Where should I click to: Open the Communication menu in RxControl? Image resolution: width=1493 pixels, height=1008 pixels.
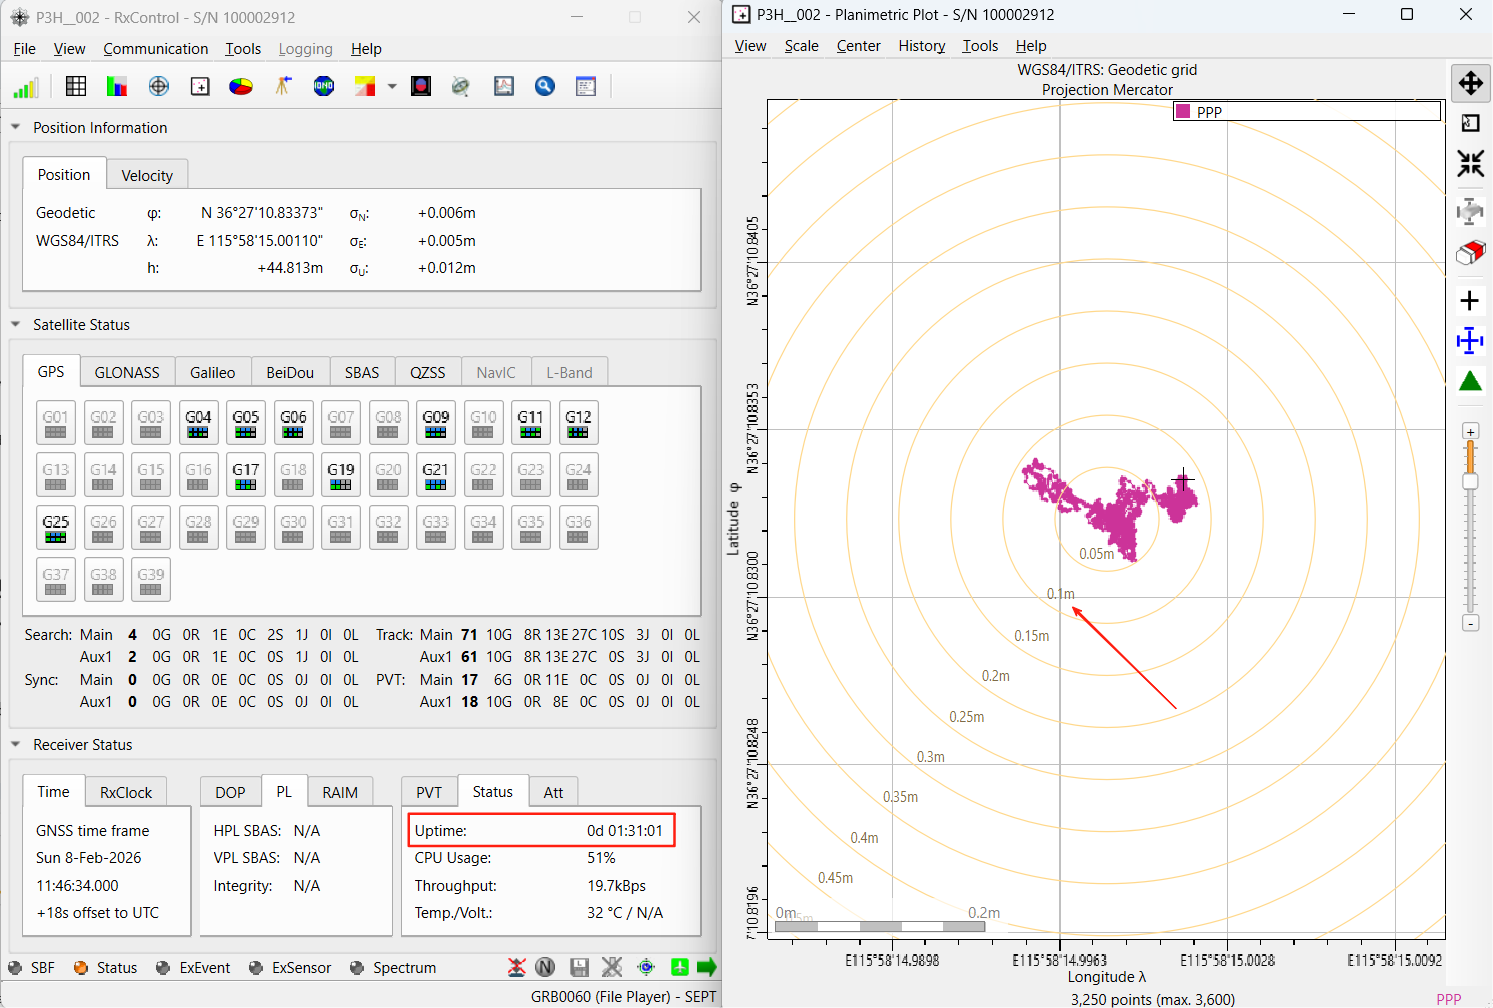156,49
